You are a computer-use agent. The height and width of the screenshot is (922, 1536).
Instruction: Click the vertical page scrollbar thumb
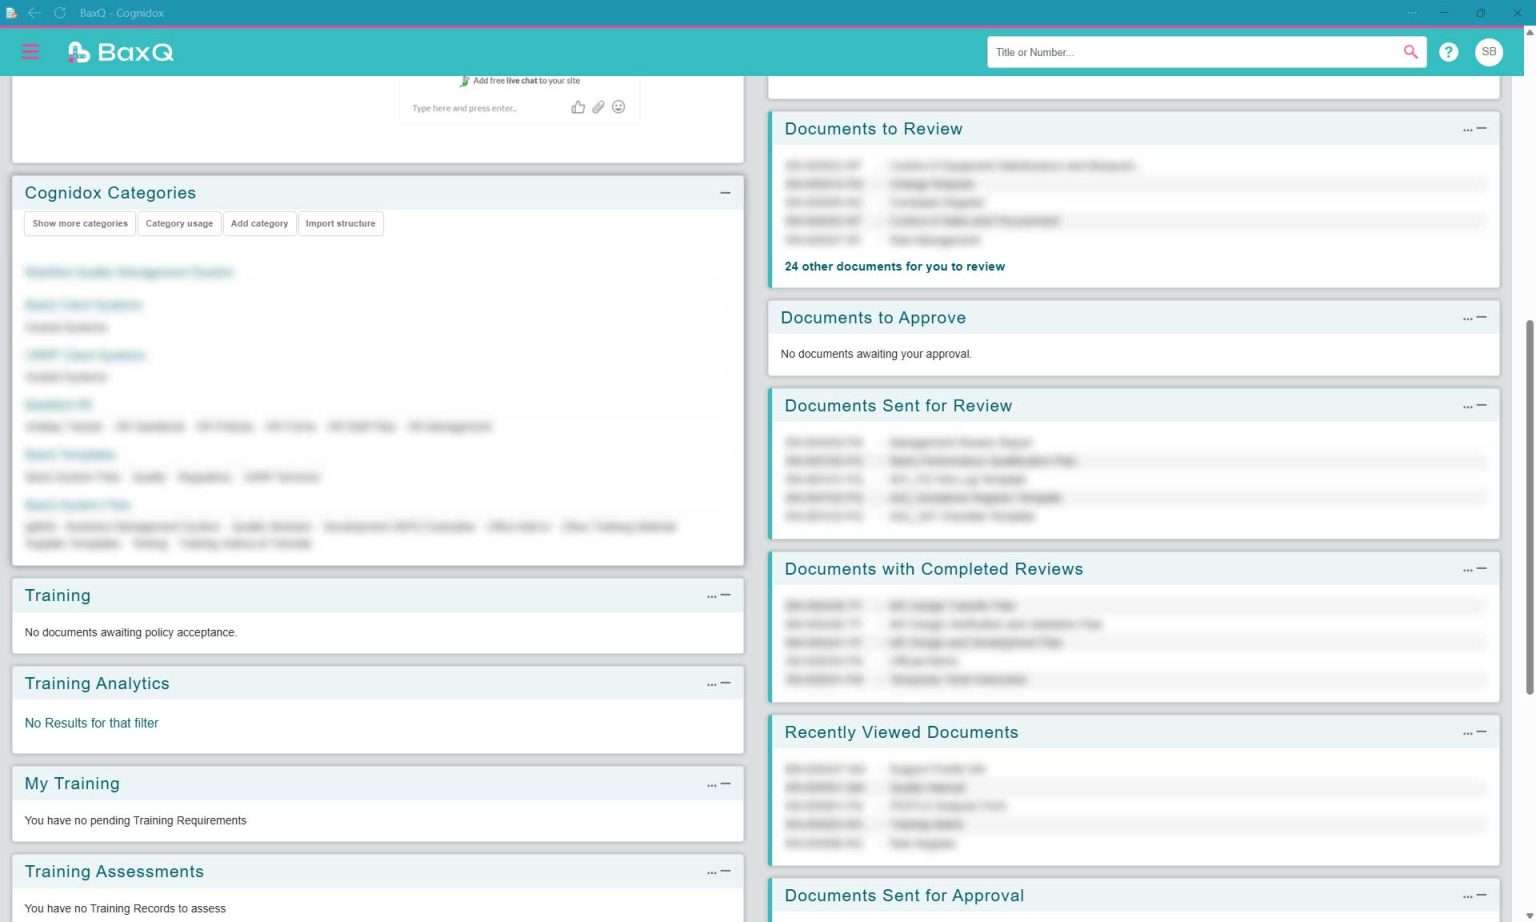click(1529, 507)
